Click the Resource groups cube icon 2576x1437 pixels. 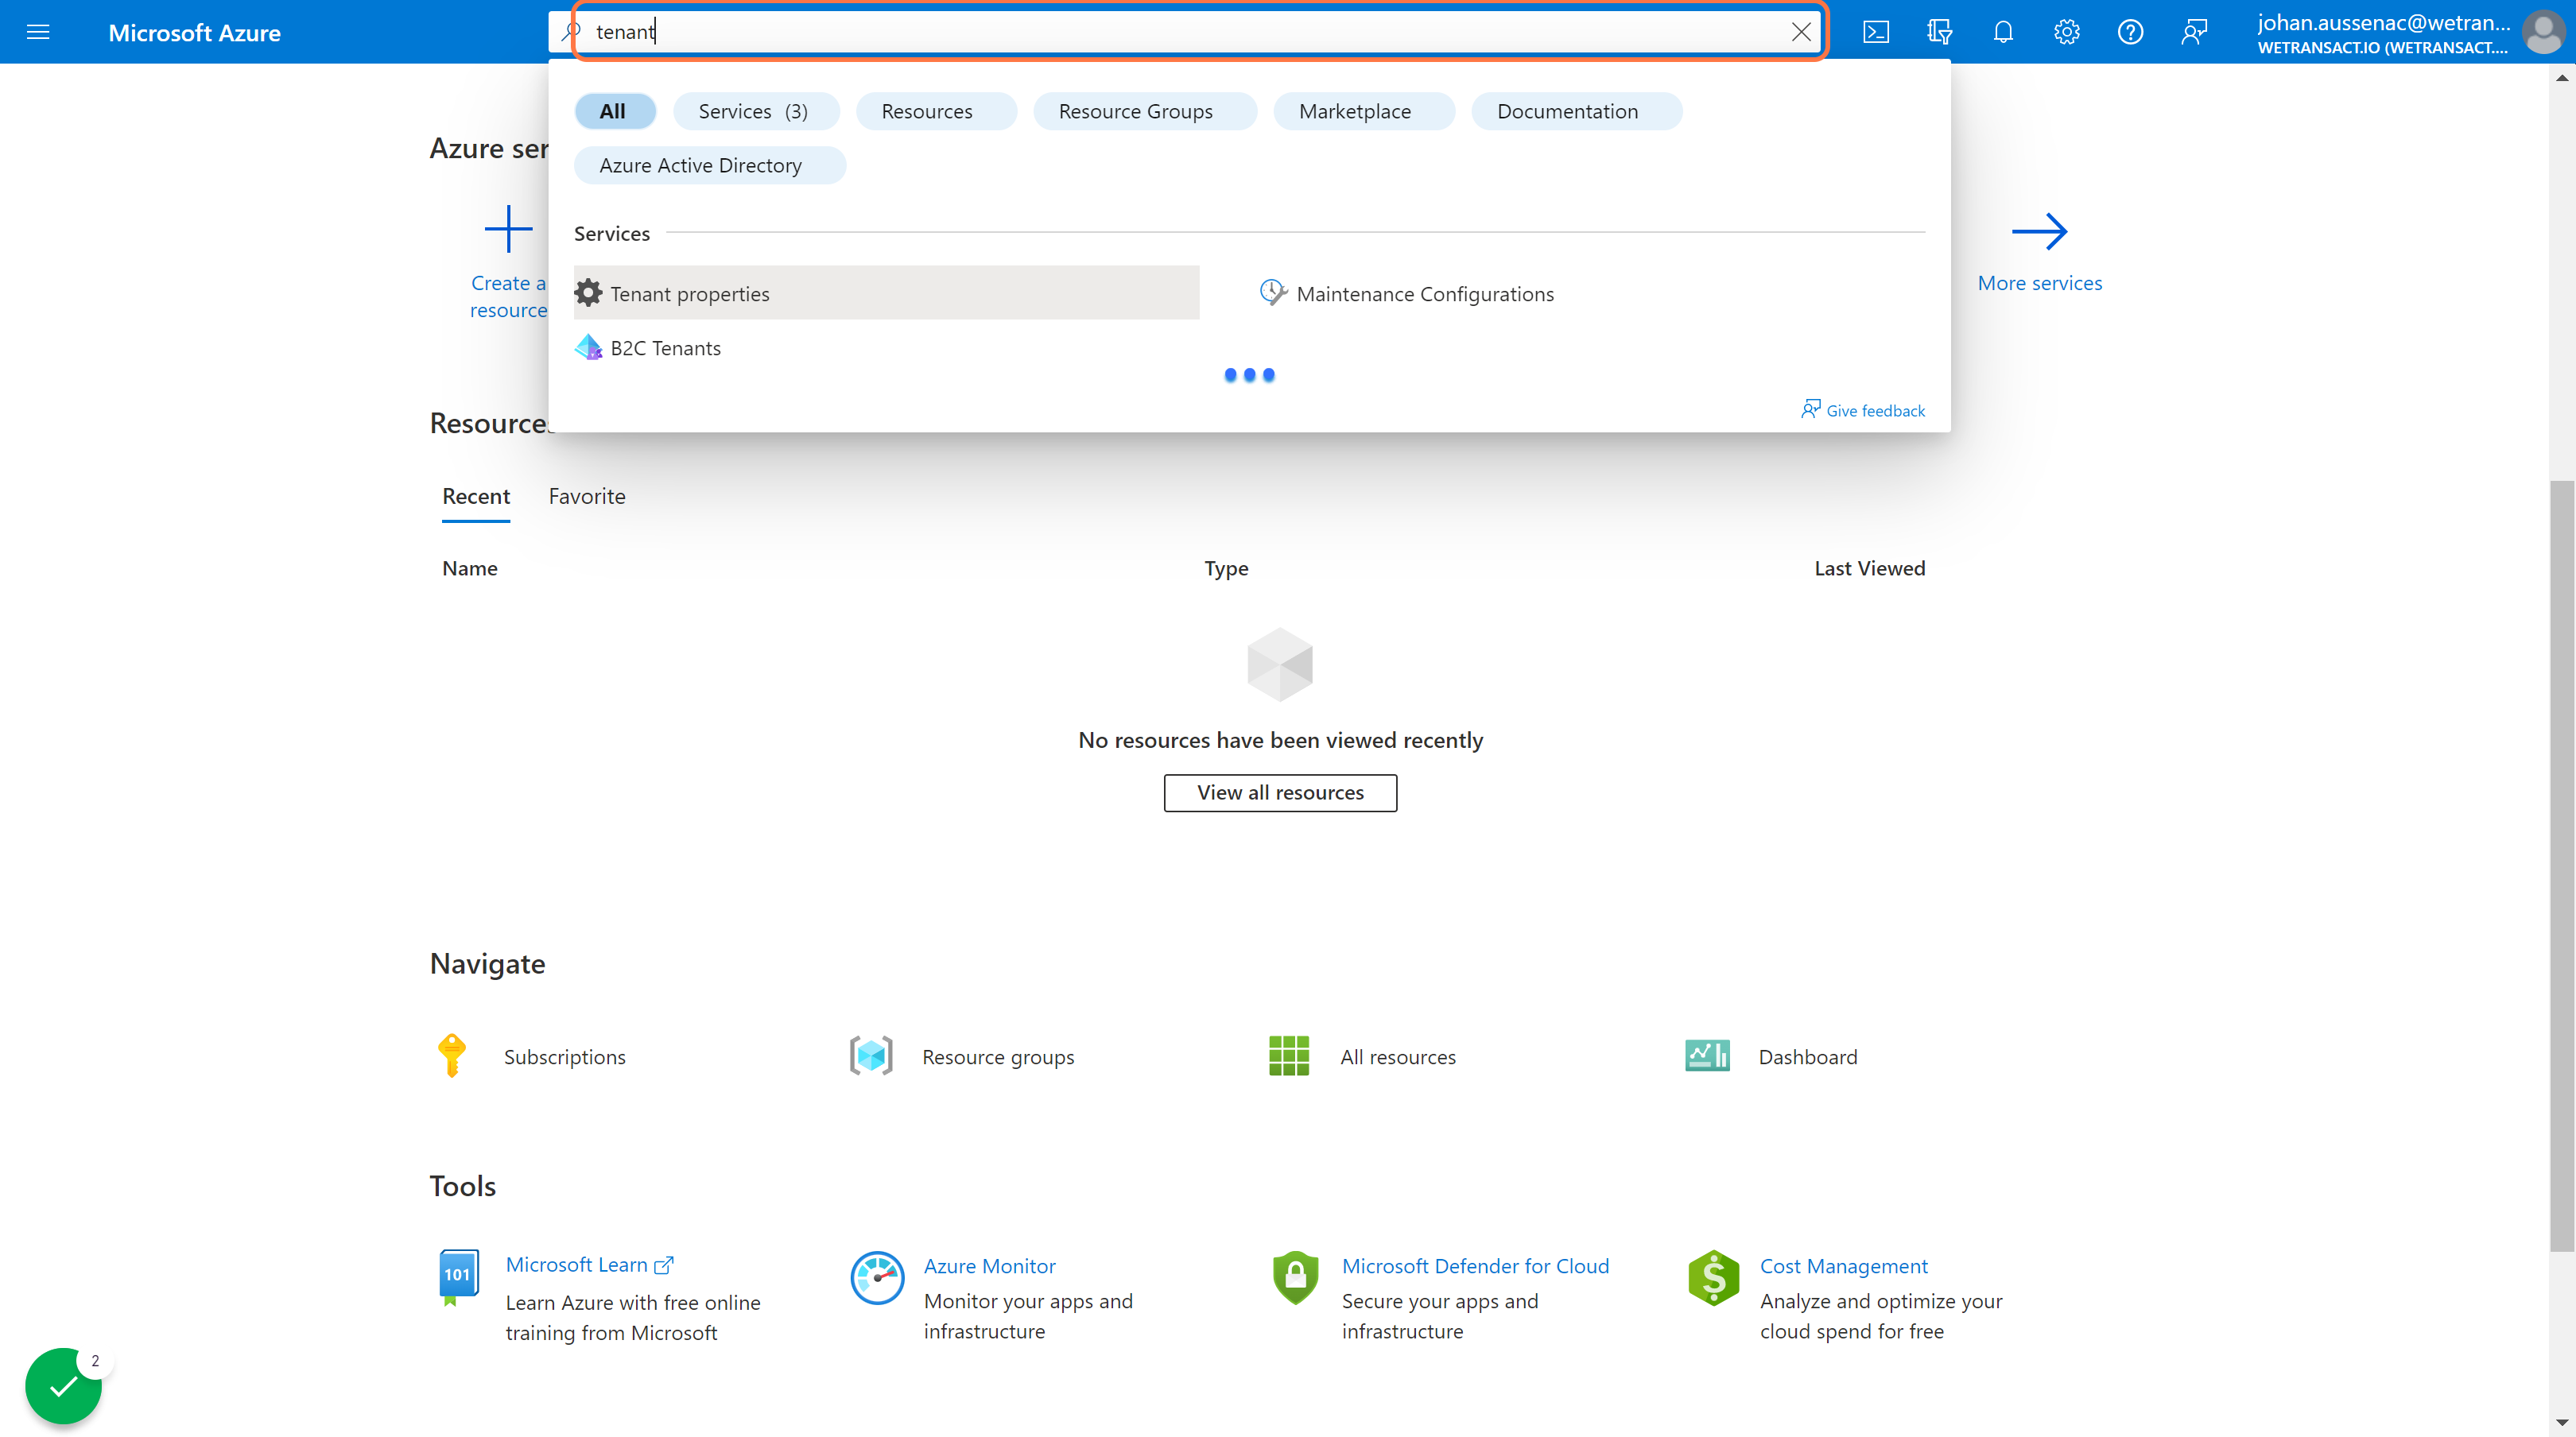click(871, 1056)
